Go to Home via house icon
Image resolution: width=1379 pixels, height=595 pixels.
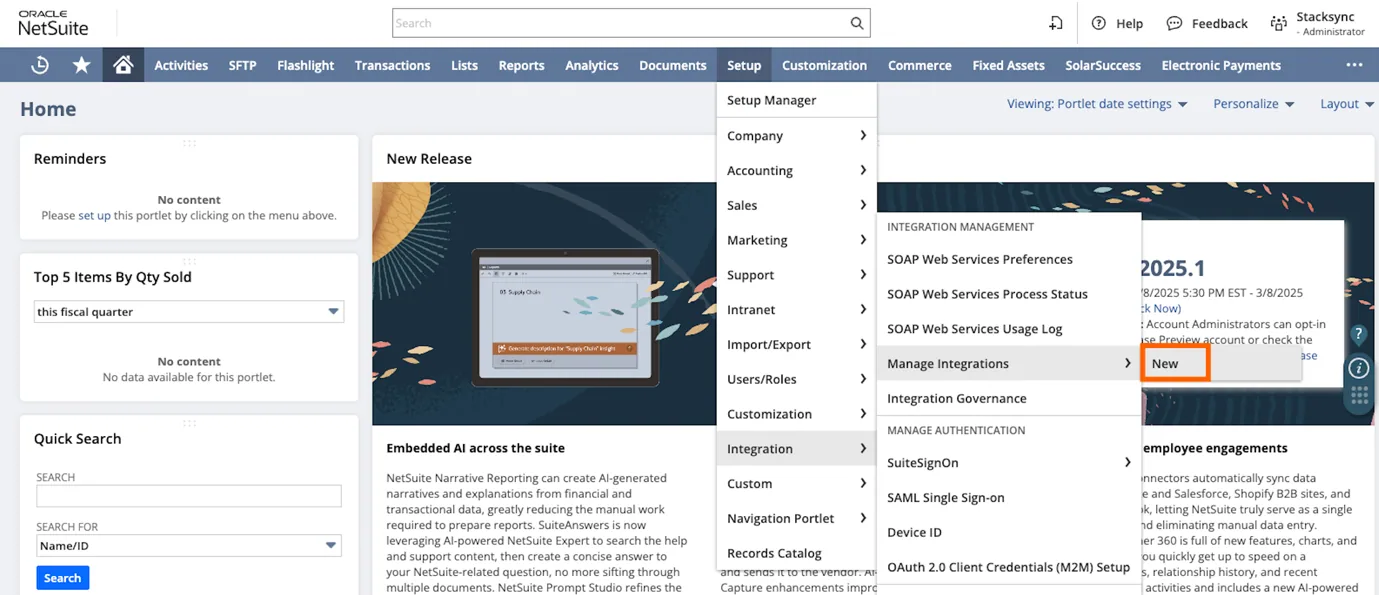coord(123,65)
